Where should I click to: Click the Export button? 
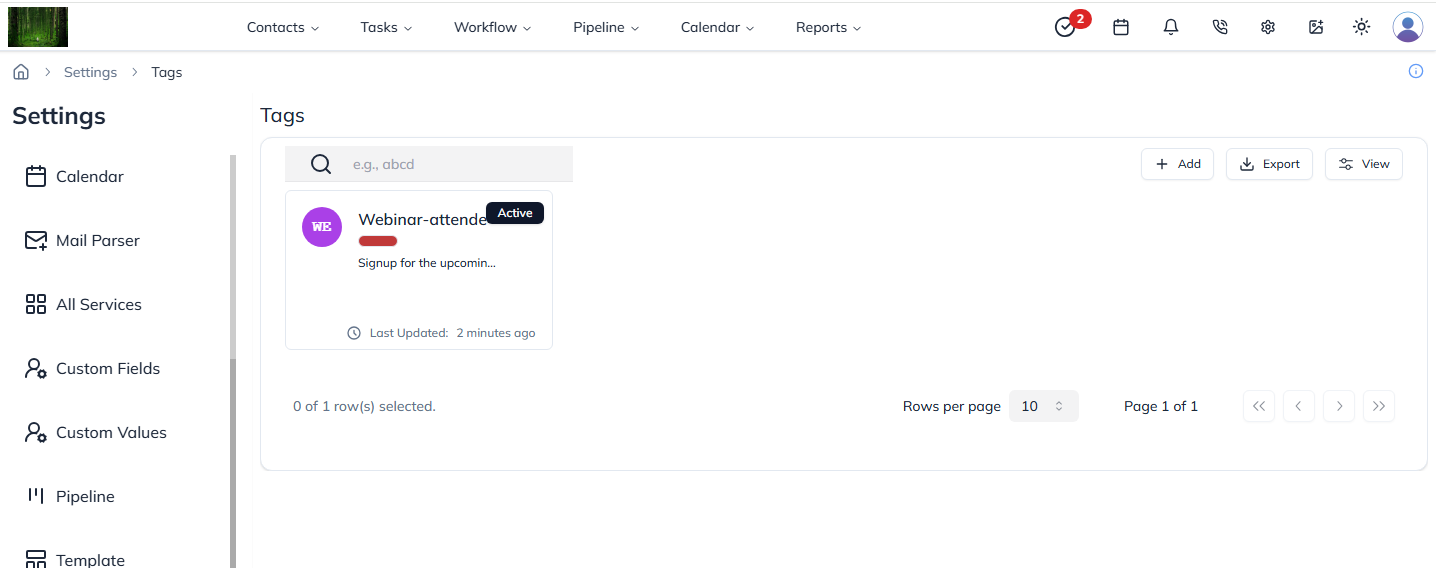point(1269,164)
